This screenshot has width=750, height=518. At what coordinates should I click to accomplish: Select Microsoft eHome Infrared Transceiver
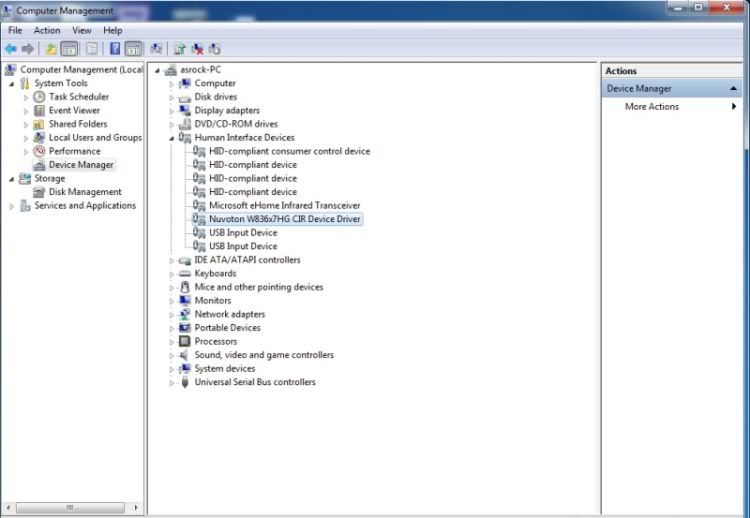click(x=285, y=205)
